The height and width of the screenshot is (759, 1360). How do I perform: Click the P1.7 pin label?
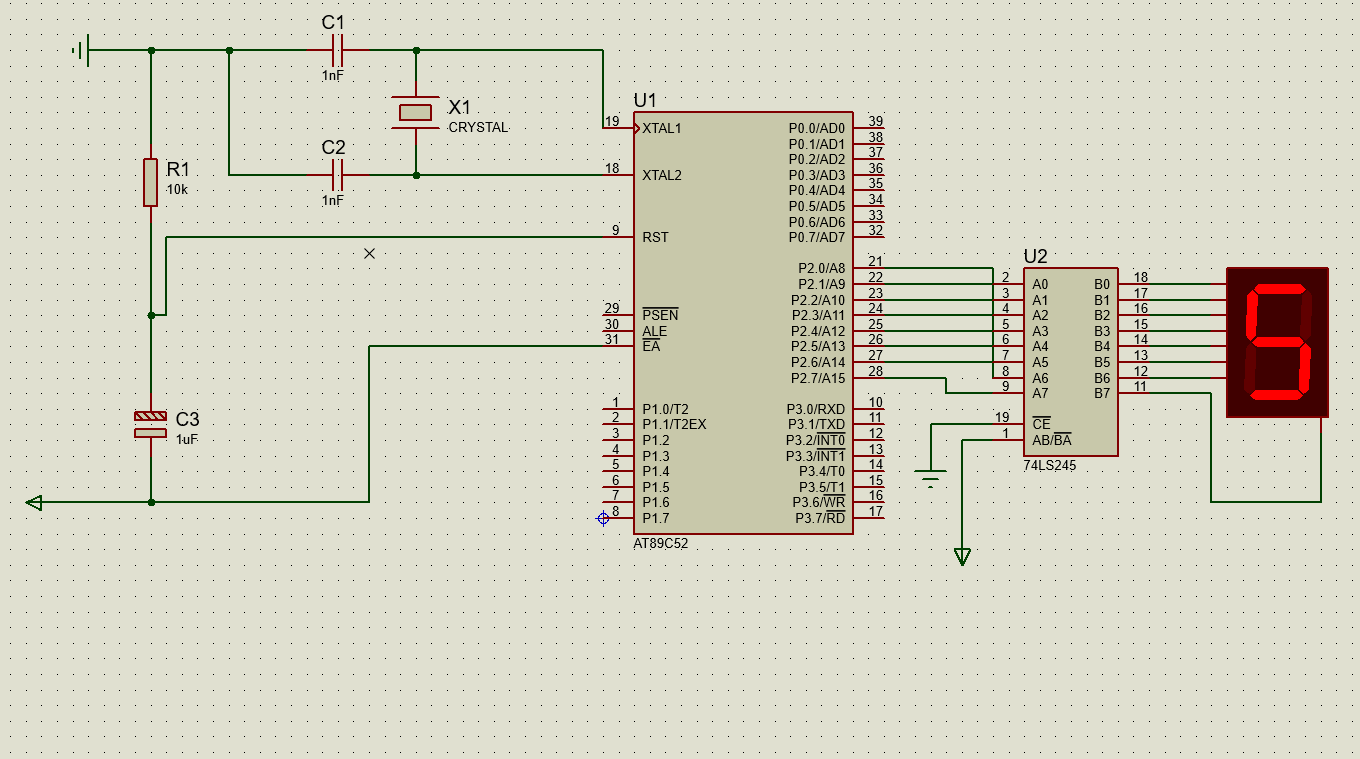pos(656,518)
